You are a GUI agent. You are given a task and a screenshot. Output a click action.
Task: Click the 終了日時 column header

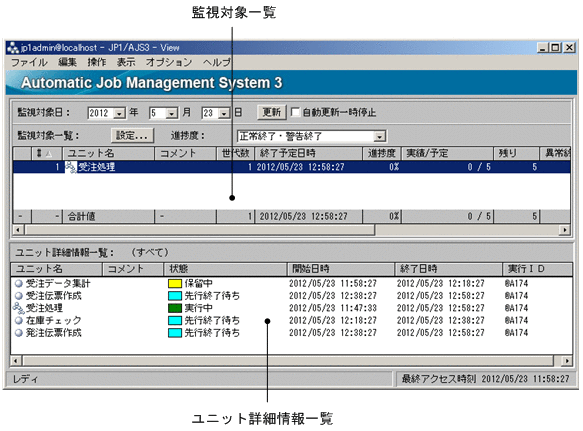click(449, 269)
